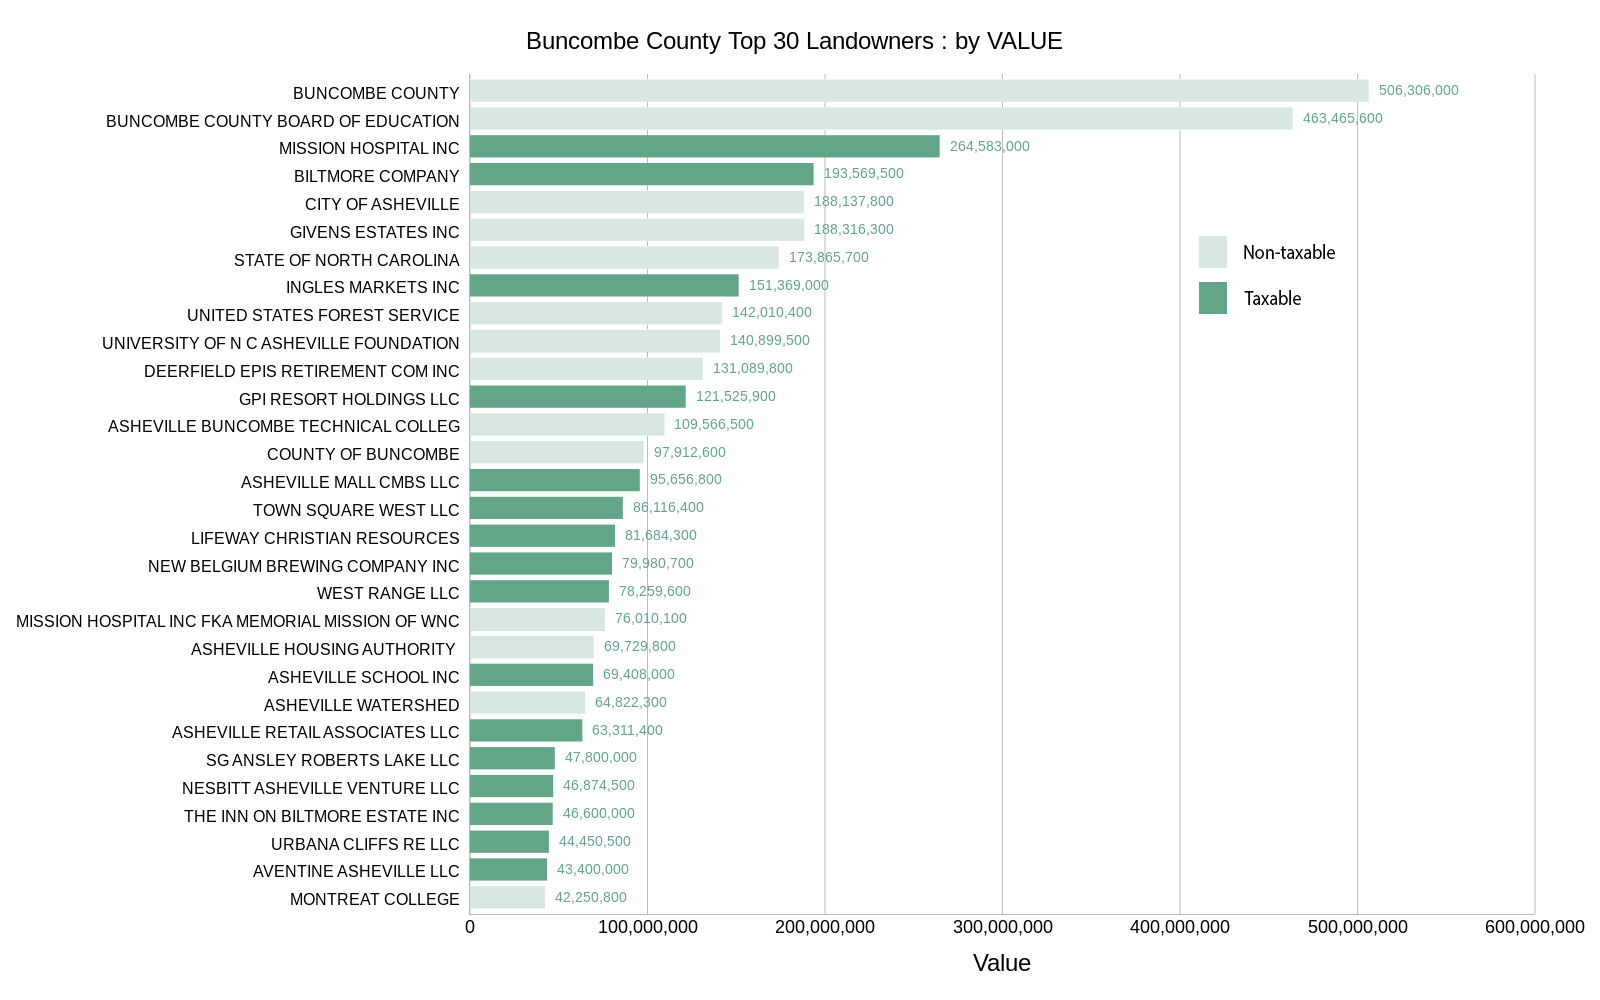Click the TOWN SQUARE WEST LLC label
The height and width of the screenshot is (1000, 1600).
coord(356,510)
